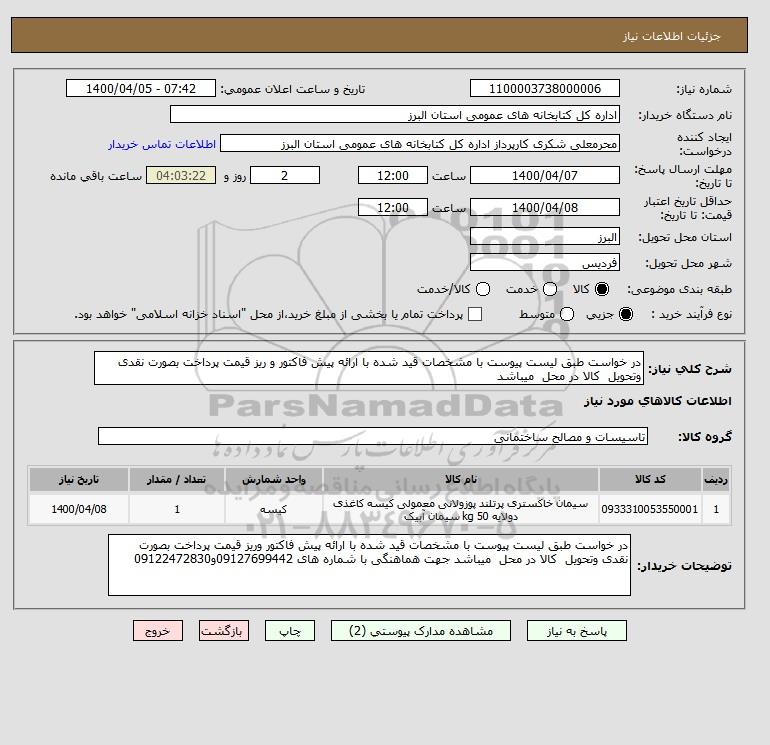This screenshot has width=770, height=745.
Task: Click the شرح کلی نیاز description box
Action: tap(369, 368)
